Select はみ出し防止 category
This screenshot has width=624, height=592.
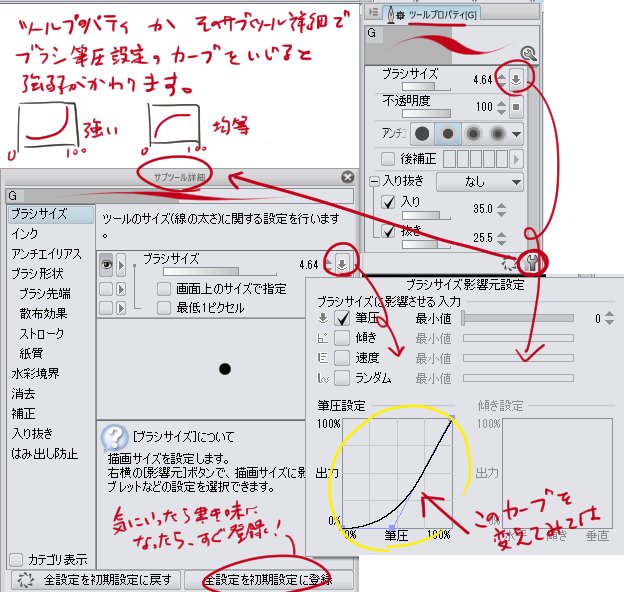(x=45, y=453)
